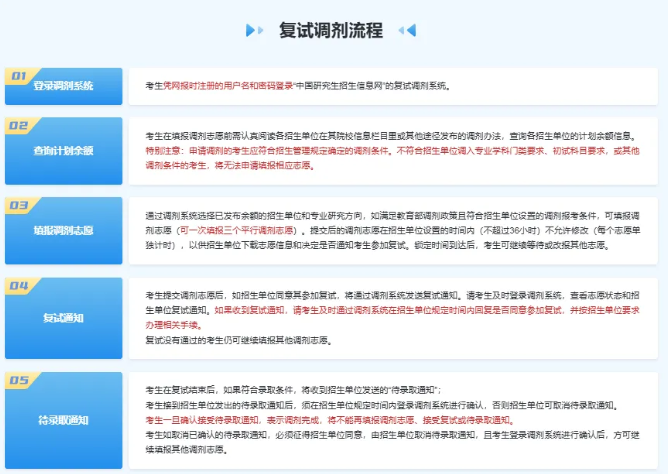Select the 查询计划余额 step label

coord(62,151)
